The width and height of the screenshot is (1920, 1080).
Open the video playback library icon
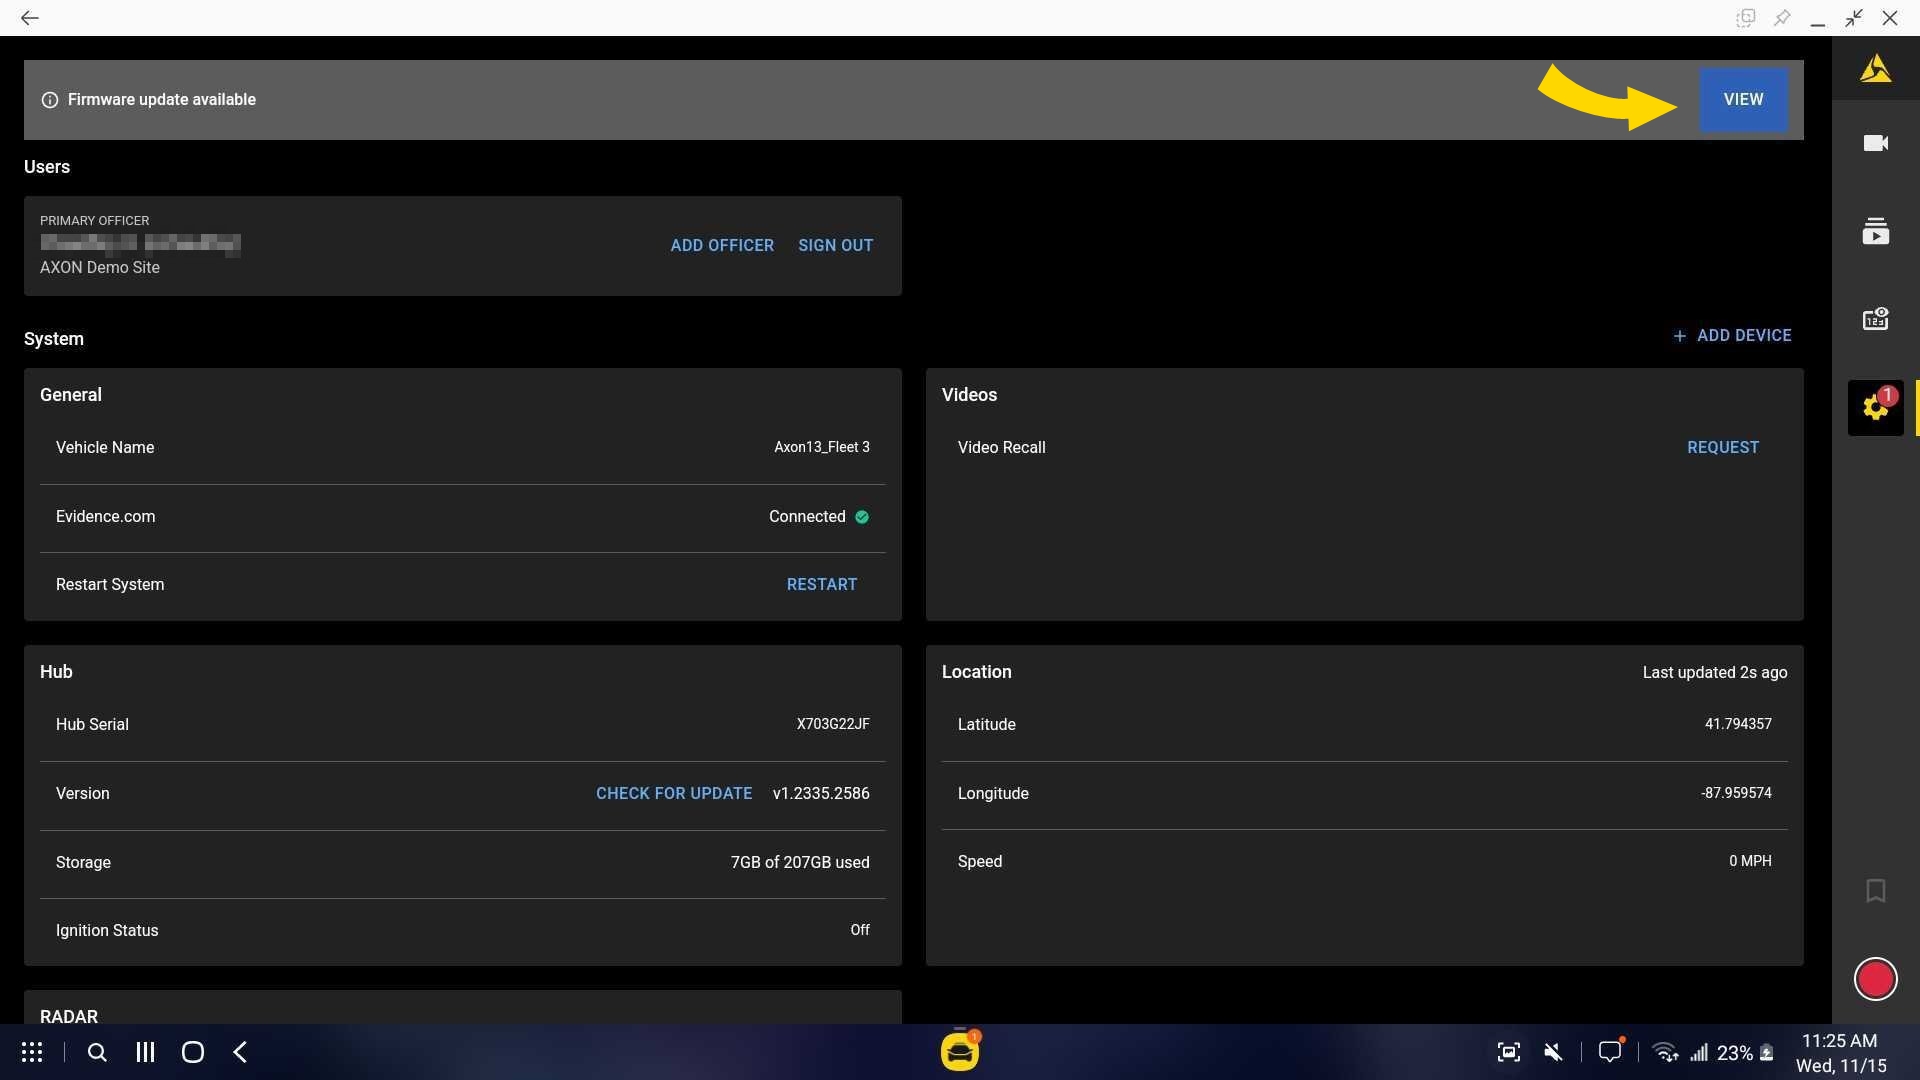coord(1875,232)
